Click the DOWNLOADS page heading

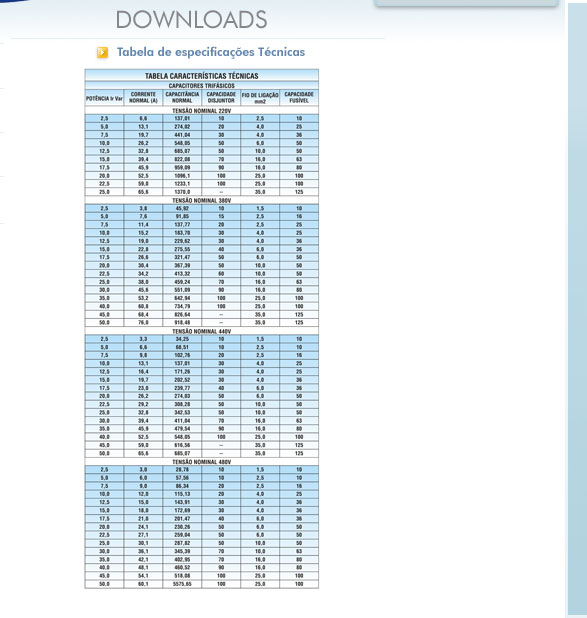pos(192,20)
